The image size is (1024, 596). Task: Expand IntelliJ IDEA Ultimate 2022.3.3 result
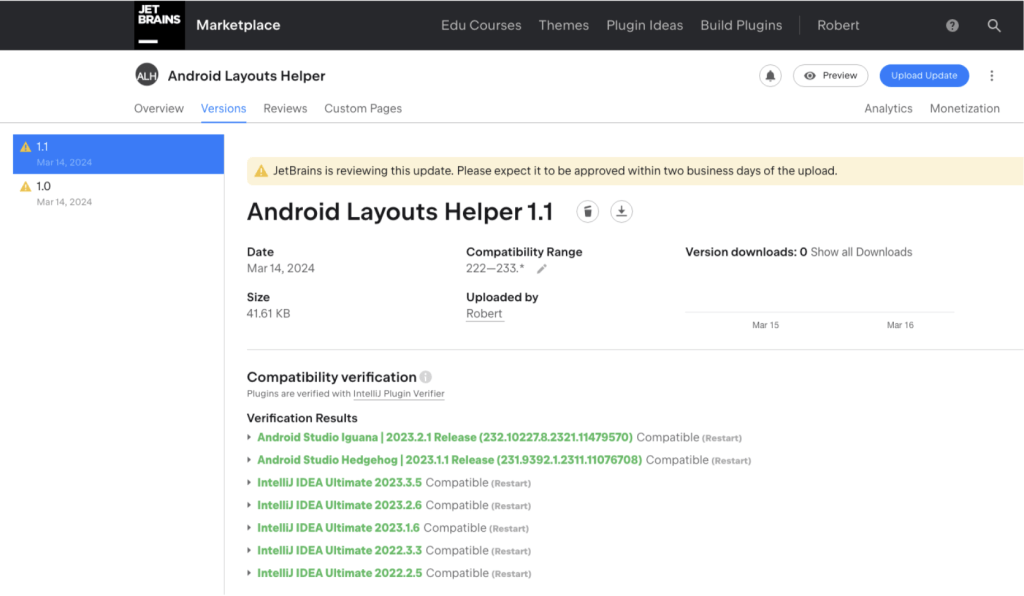(249, 551)
